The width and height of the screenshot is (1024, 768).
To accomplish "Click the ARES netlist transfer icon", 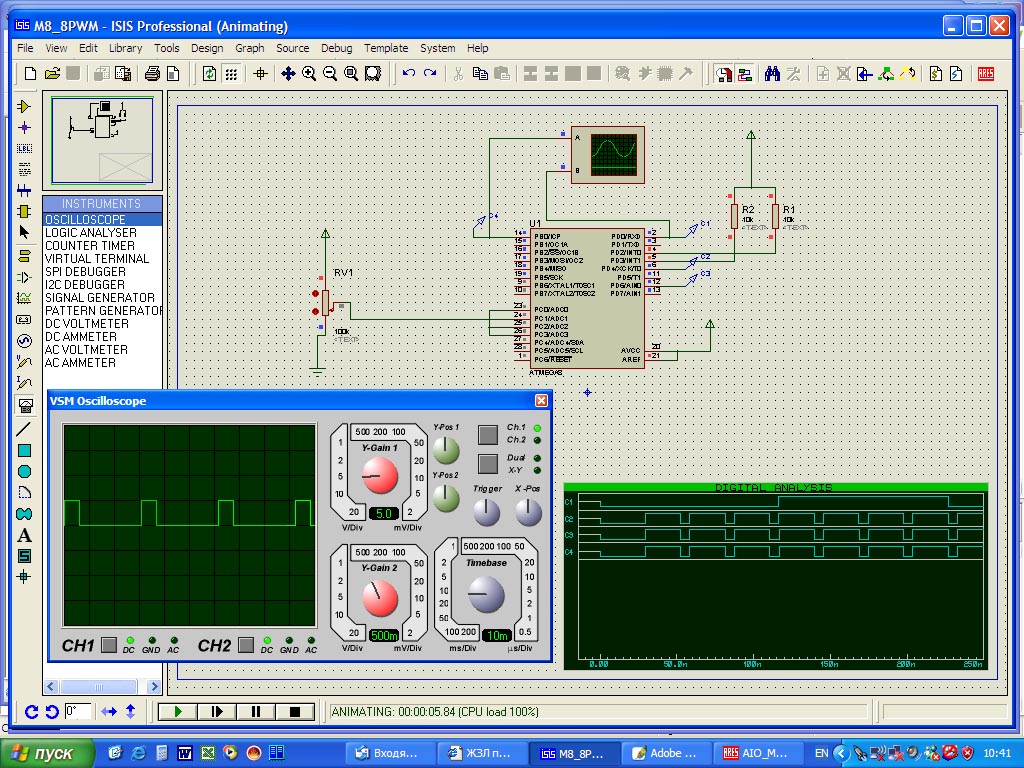I will click(x=985, y=73).
